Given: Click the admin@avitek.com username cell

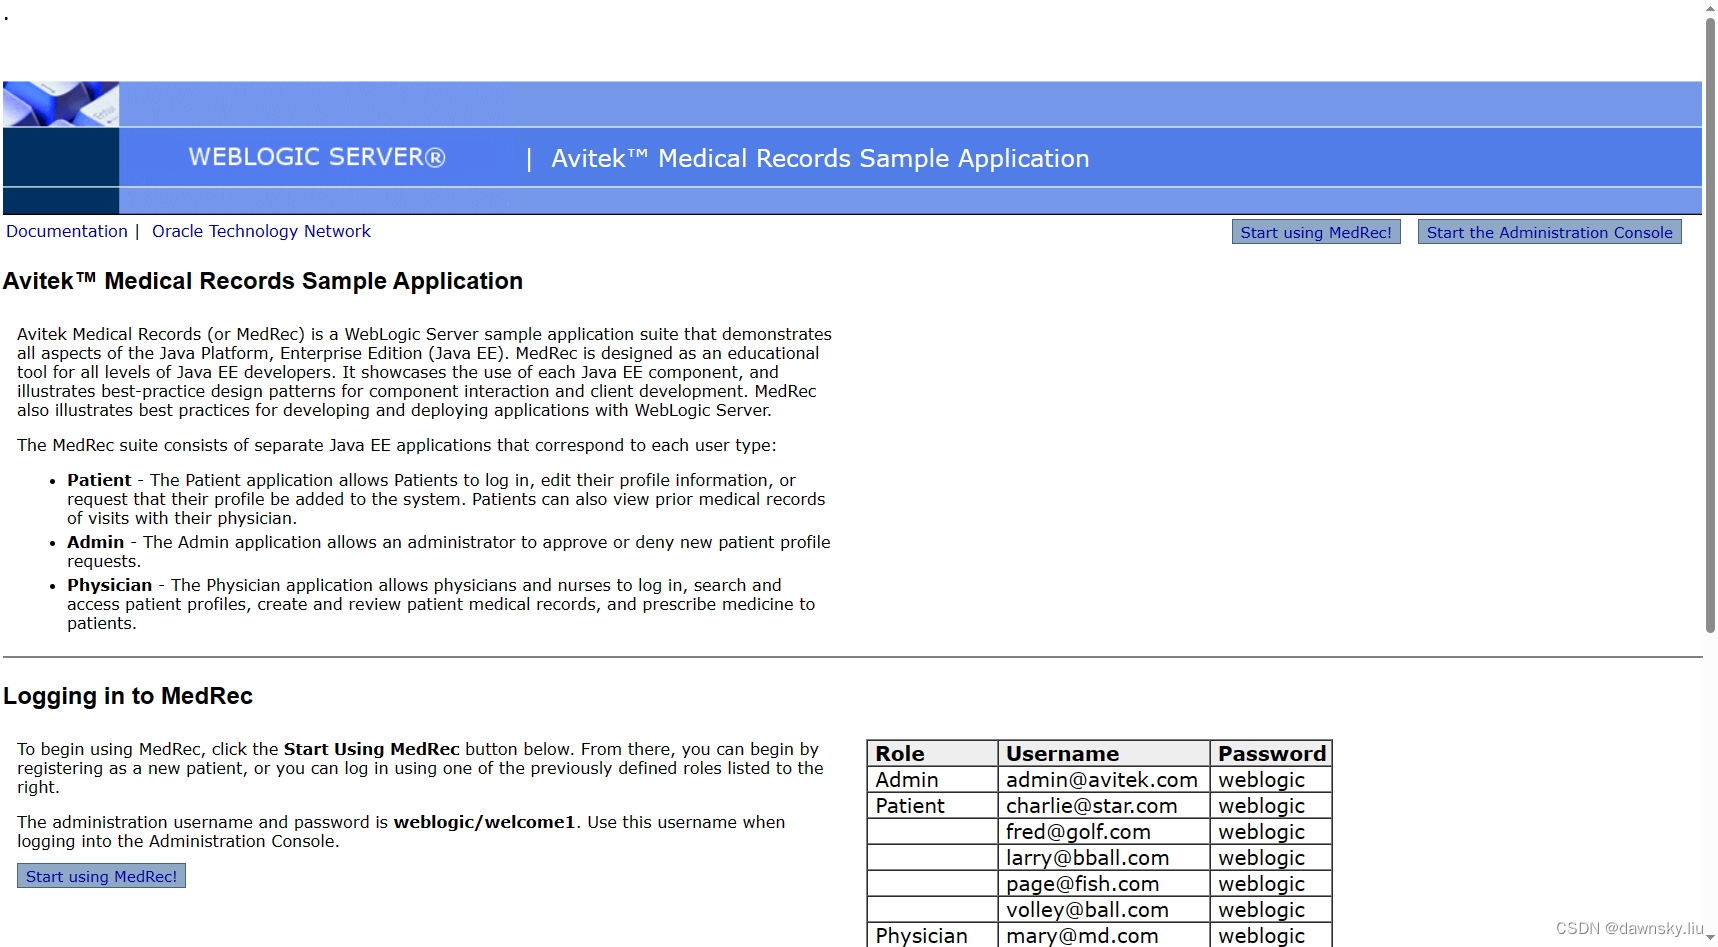Looking at the screenshot, I should pos(1104,780).
